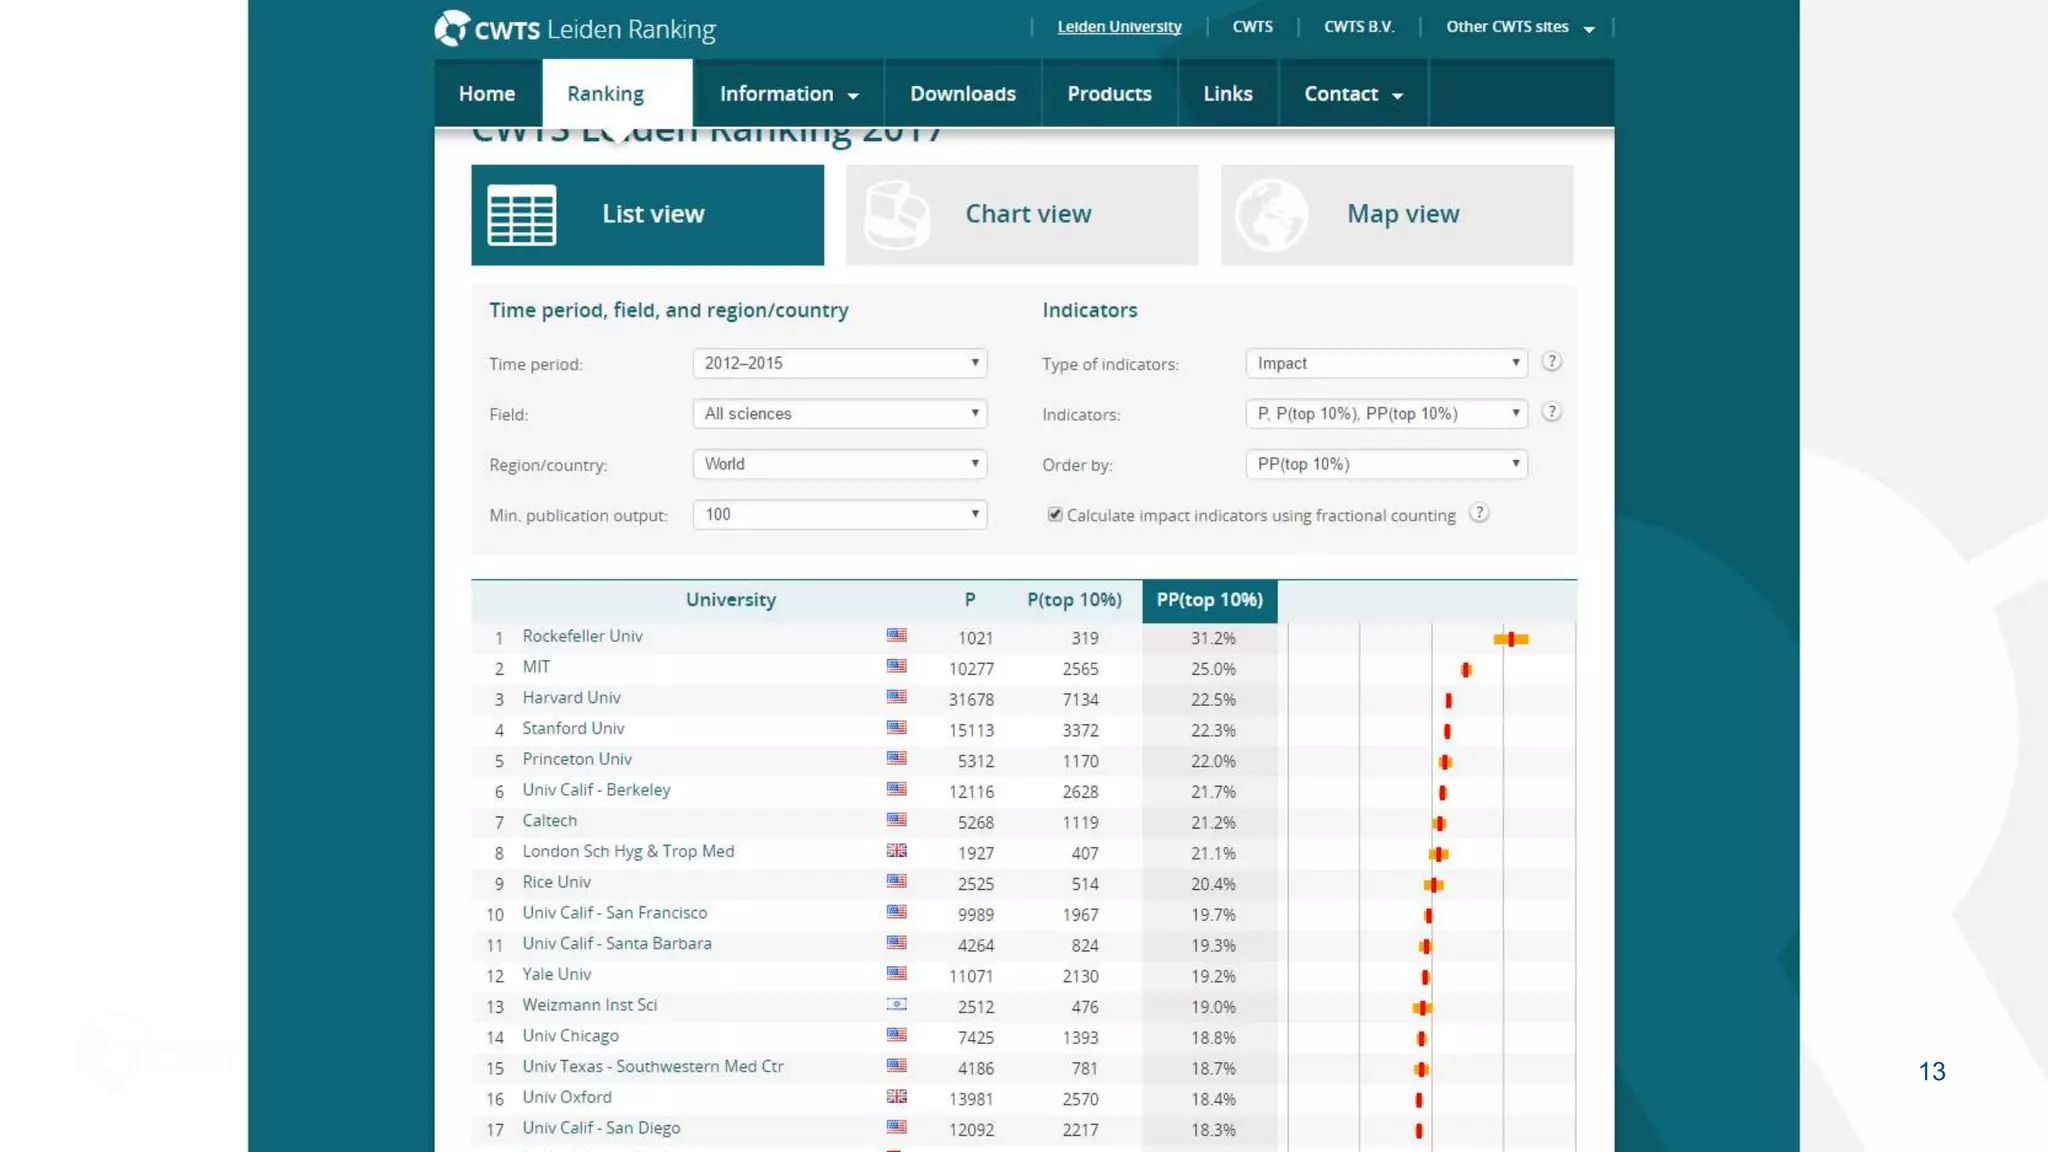Toggle fractional counting checkbox
This screenshot has width=2048, height=1152.
tap(1054, 514)
